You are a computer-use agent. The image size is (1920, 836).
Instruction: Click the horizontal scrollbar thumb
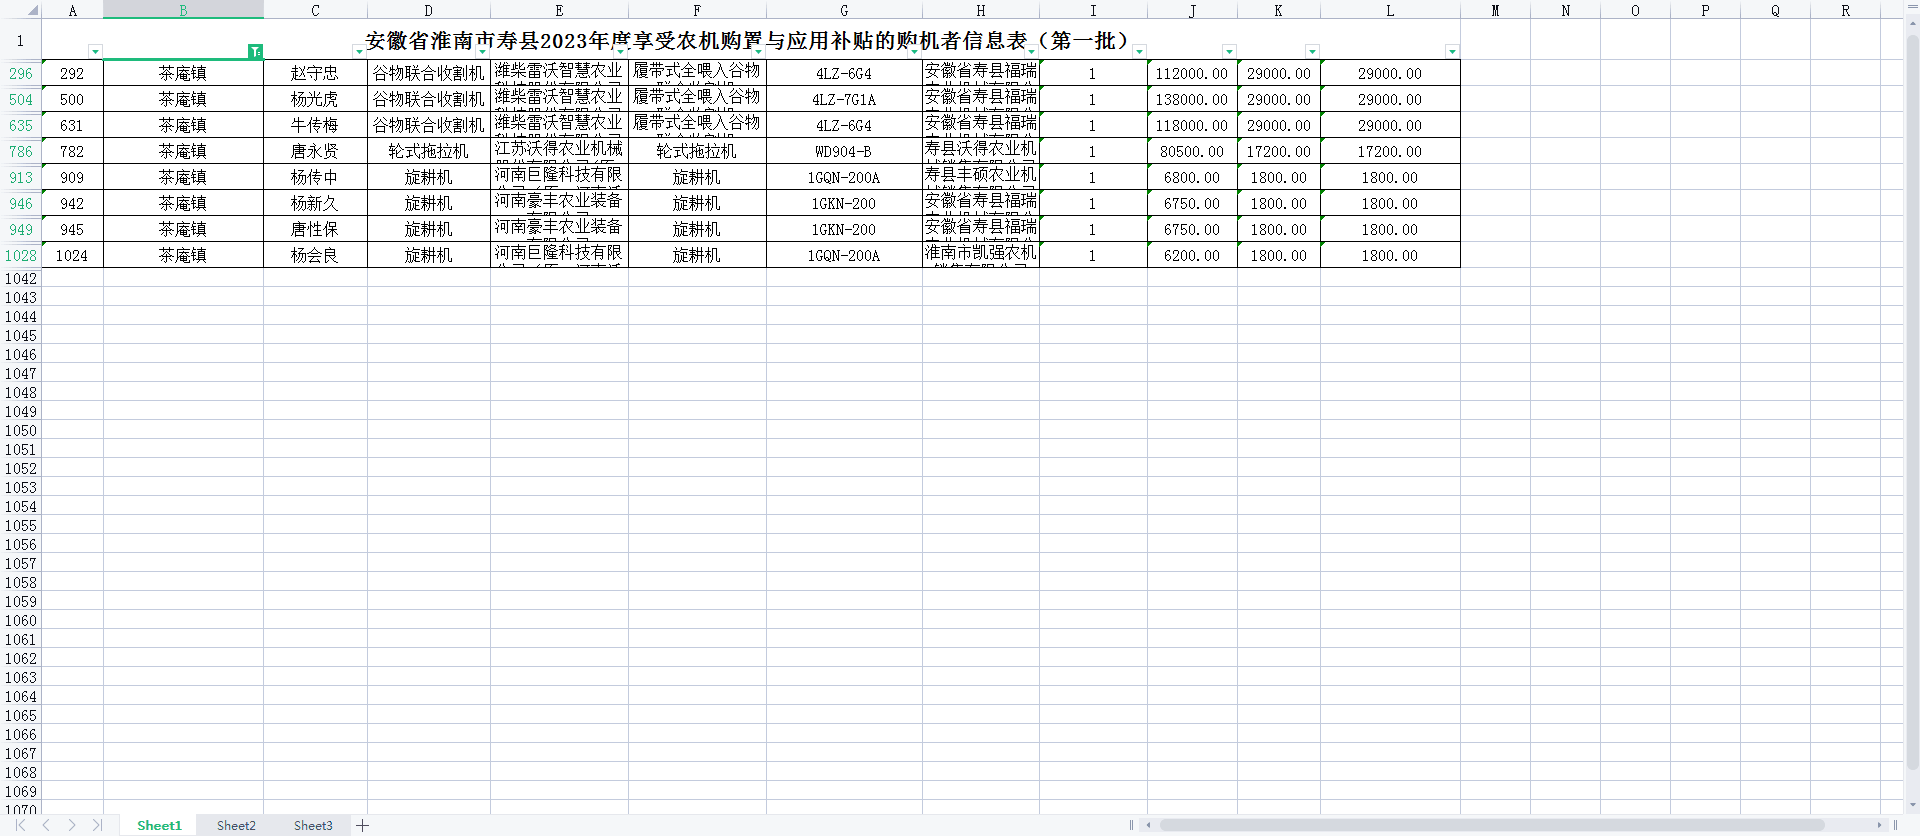pos(1490,825)
